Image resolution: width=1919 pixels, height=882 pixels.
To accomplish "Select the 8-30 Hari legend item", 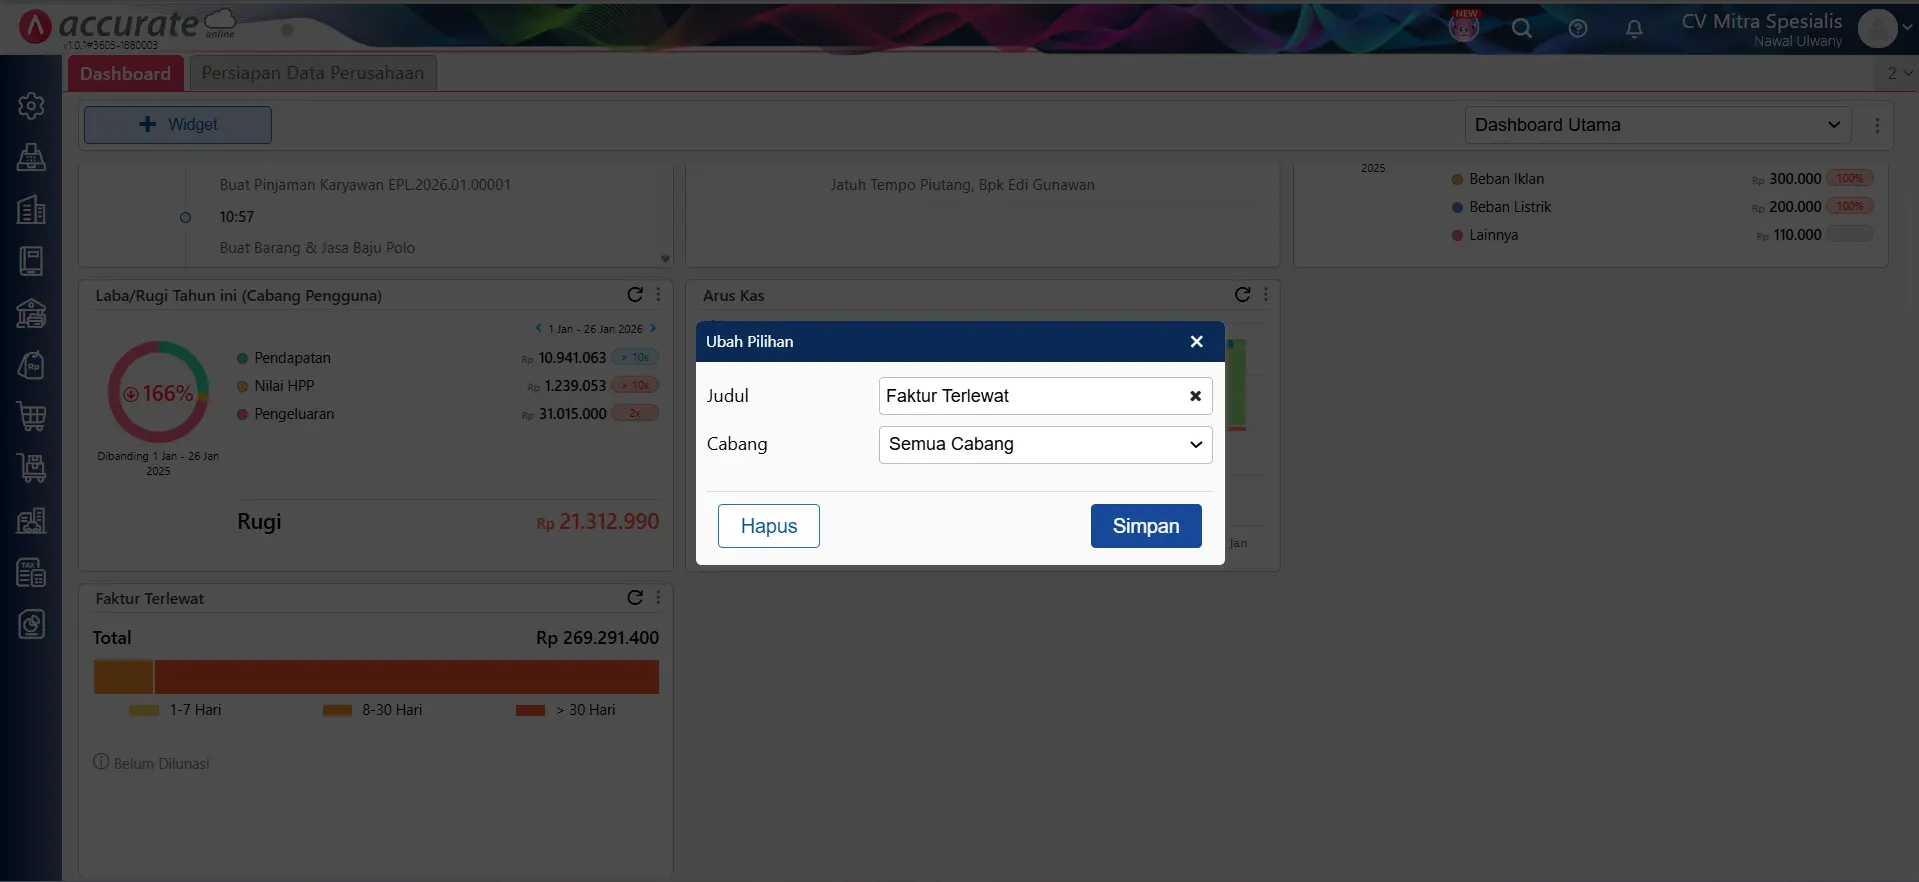I will 372,710.
